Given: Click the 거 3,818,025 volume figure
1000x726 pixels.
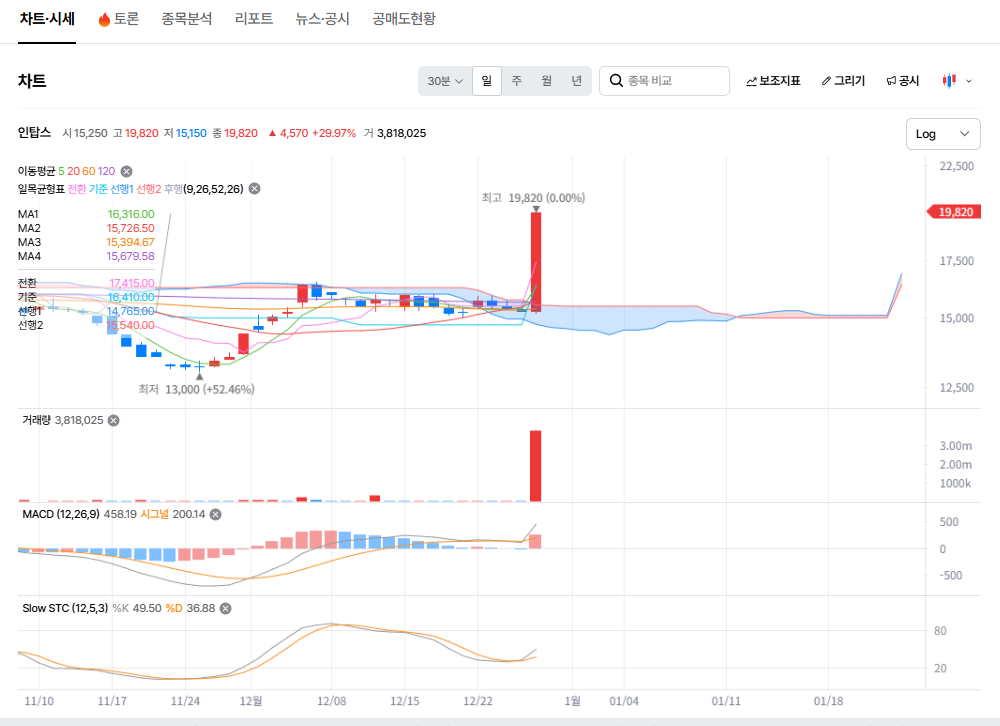Looking at the screenshot, I should [395, 133].
